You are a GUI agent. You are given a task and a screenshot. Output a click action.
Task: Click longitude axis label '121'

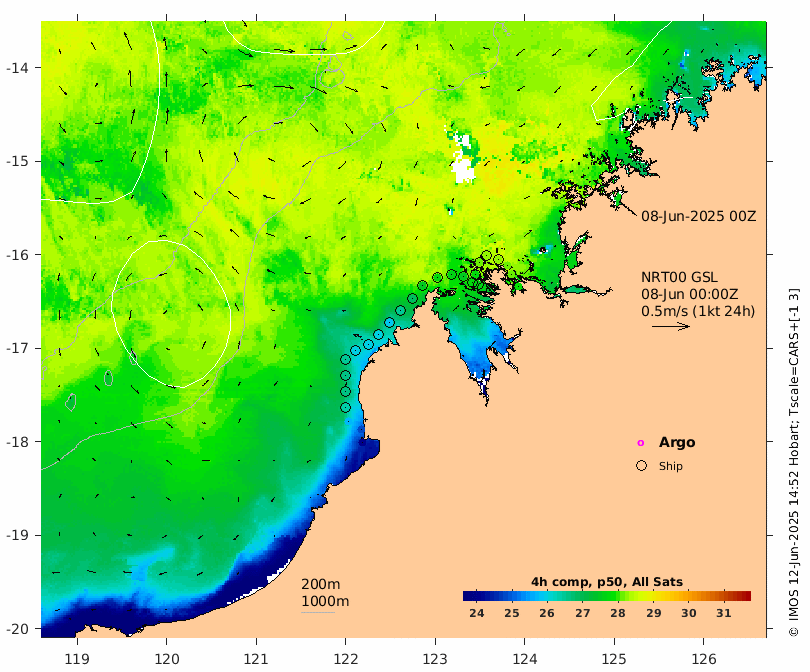pos(256,659)
